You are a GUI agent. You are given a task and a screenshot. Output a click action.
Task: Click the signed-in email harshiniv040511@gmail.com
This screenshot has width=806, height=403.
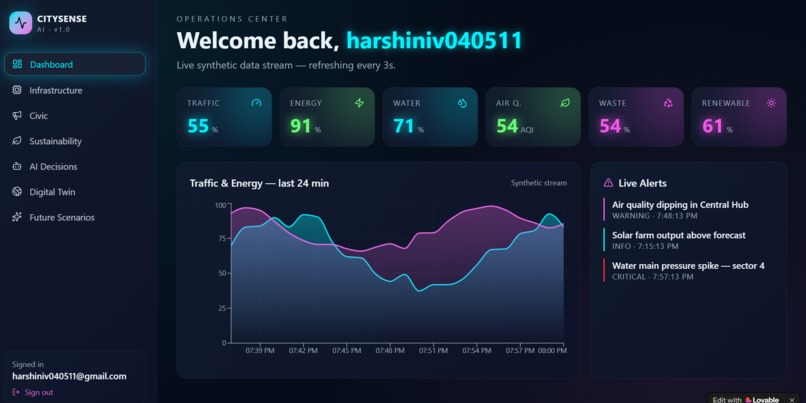[69, 376]
